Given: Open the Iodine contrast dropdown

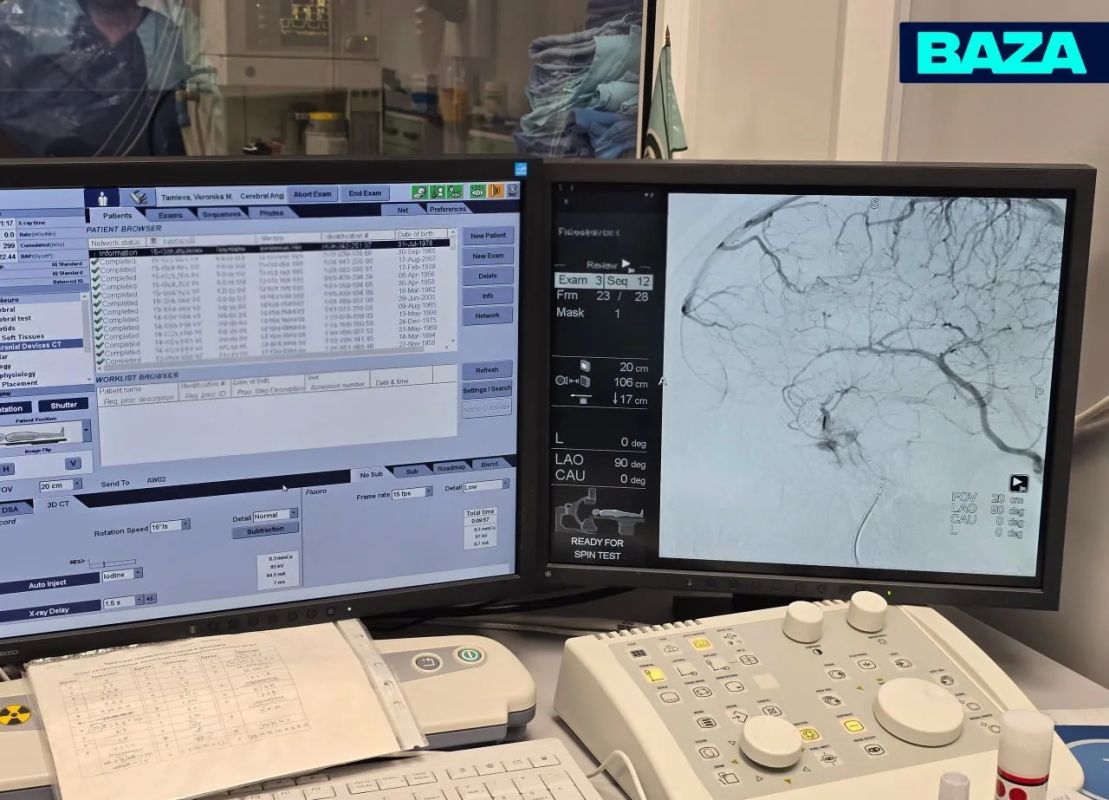Looking at the screenshot, I should pos(122,575).
